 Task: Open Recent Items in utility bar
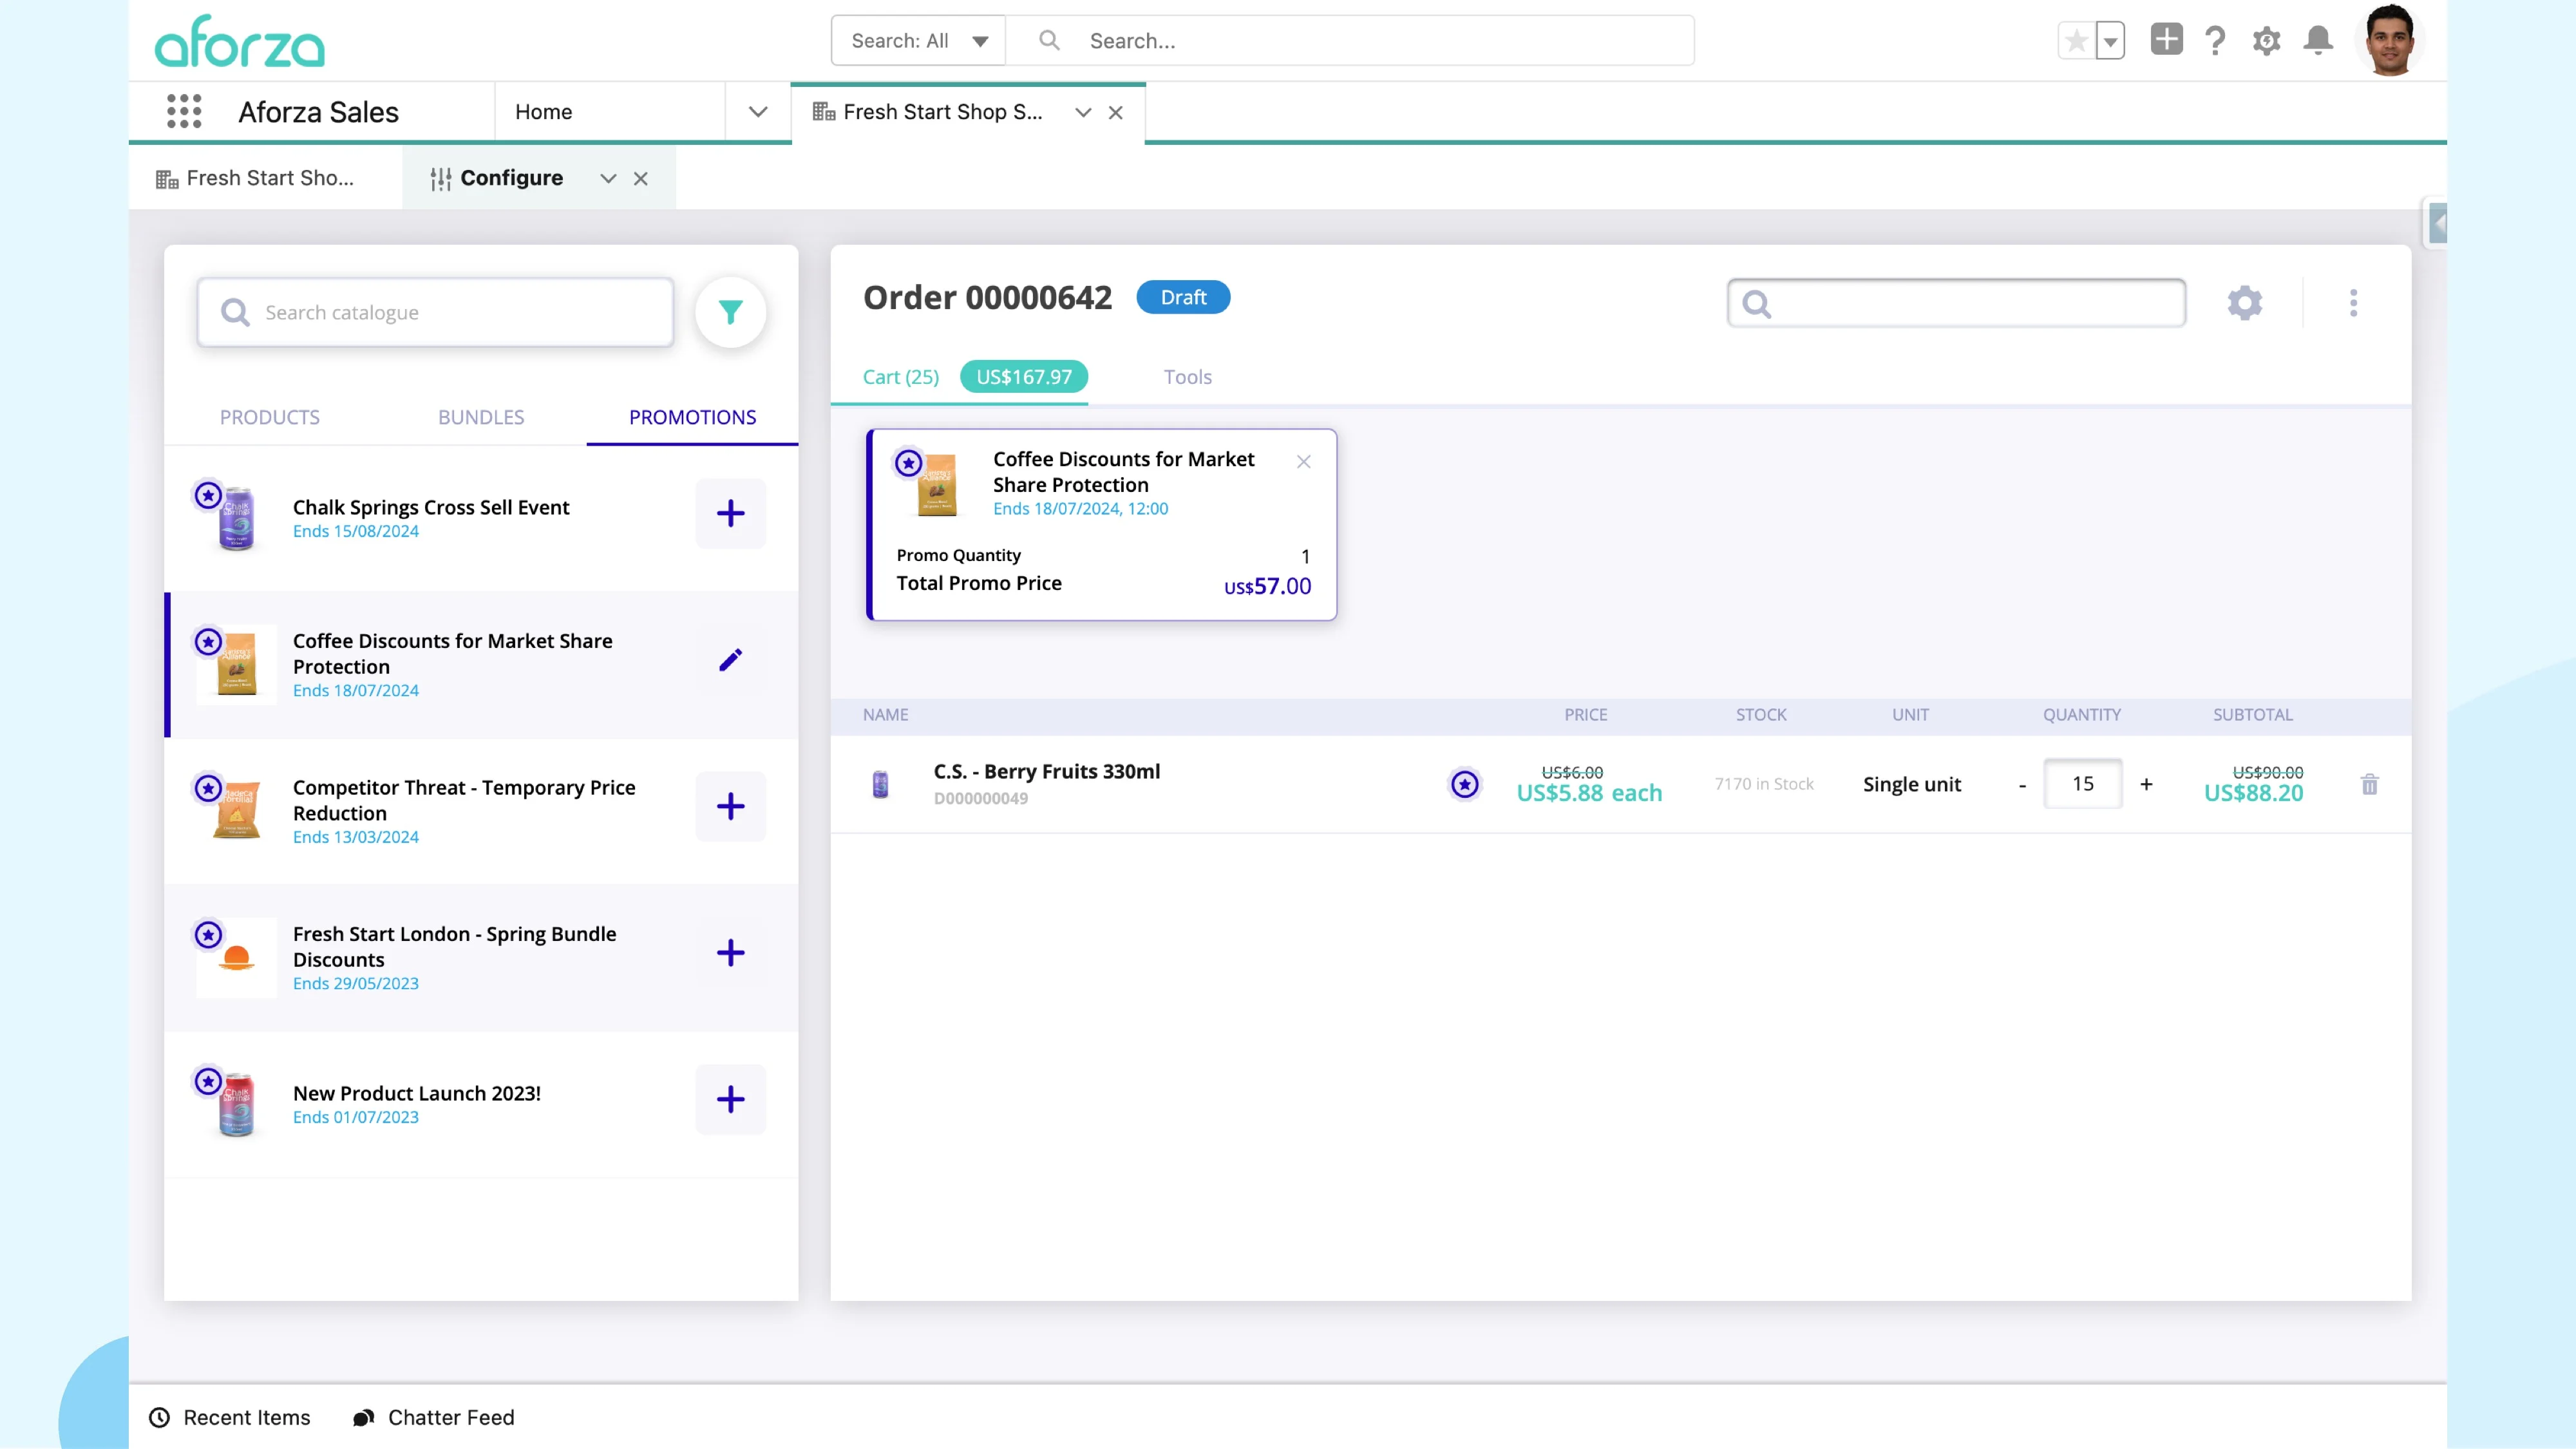point(230,1418)
